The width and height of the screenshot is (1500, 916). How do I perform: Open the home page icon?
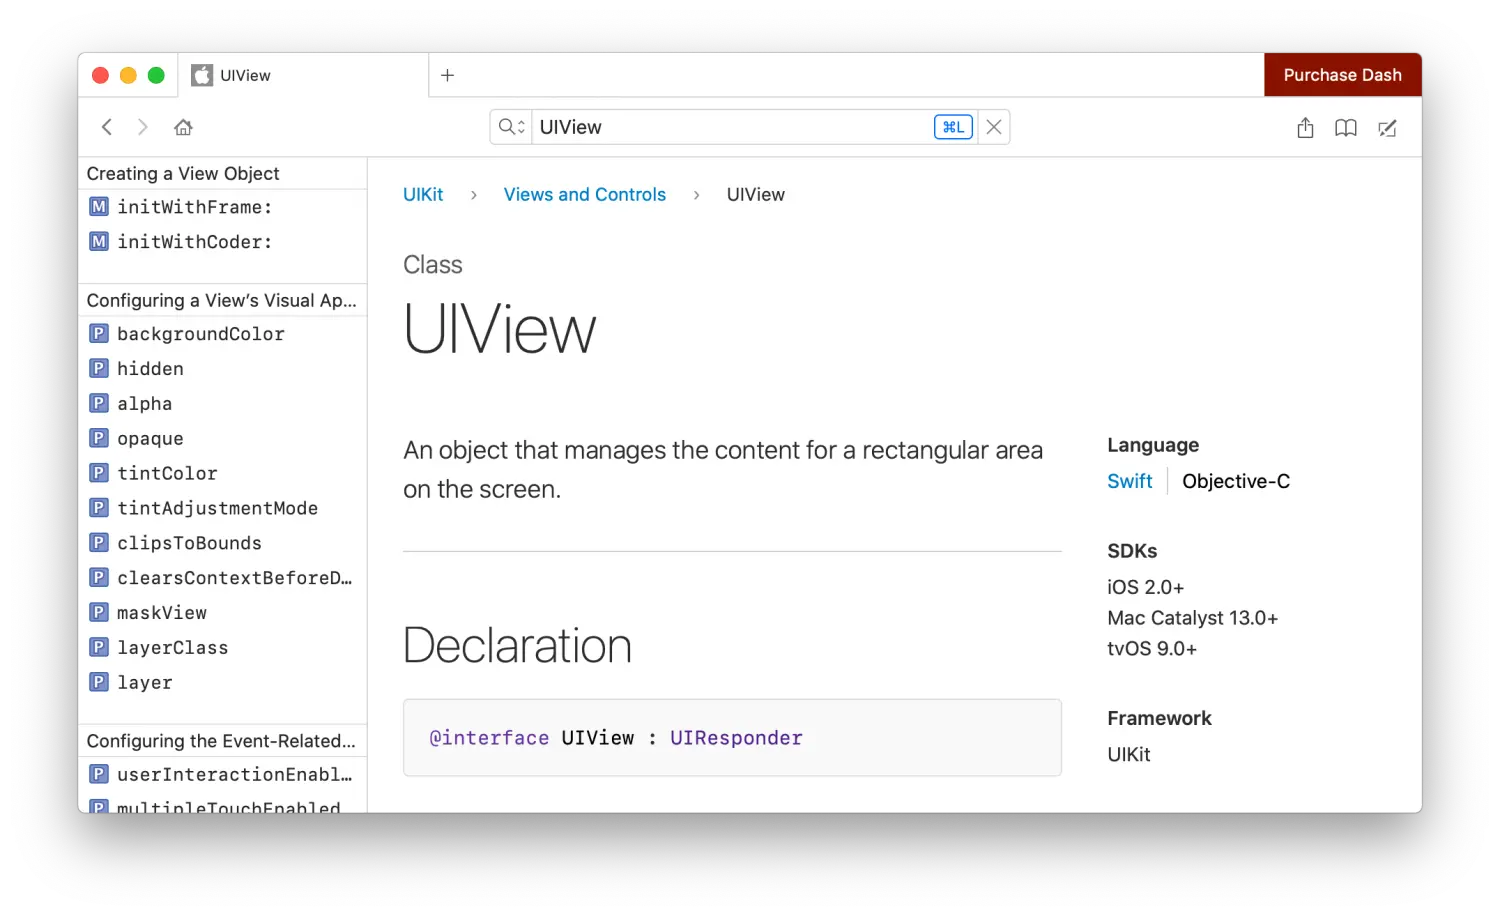183,127
